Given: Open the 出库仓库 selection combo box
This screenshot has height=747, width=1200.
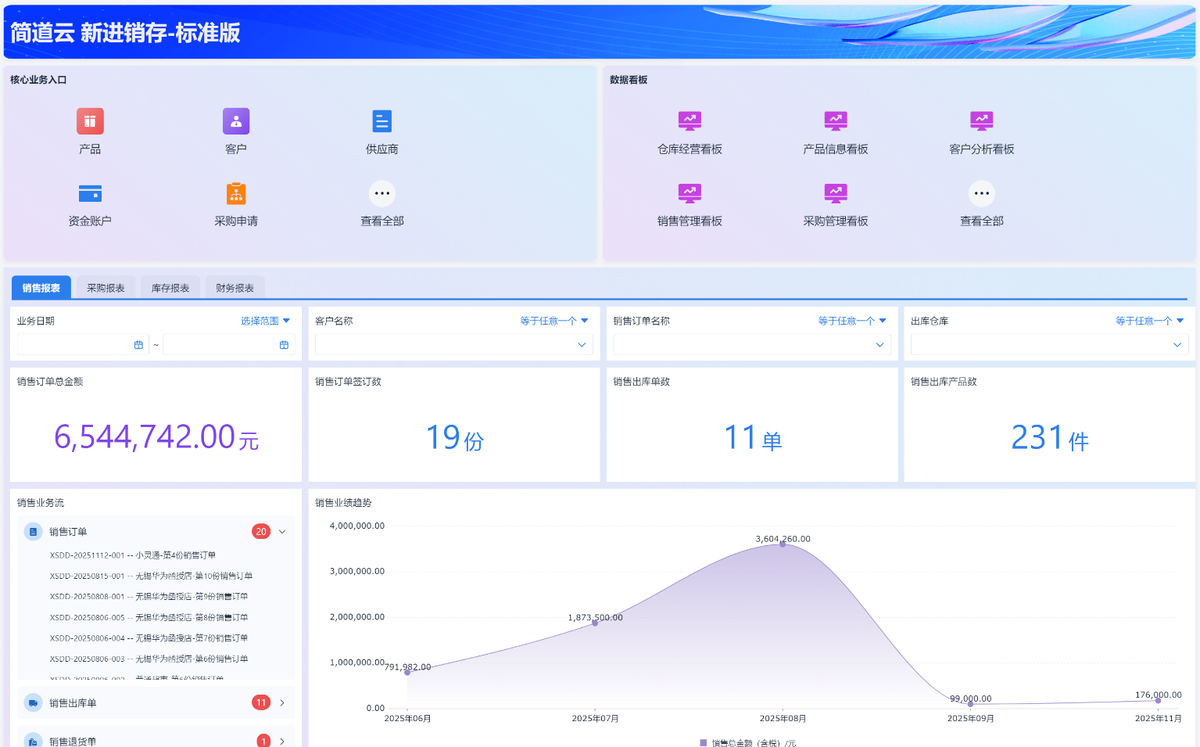Looking at the screenshot, I should pos(1049,345).
